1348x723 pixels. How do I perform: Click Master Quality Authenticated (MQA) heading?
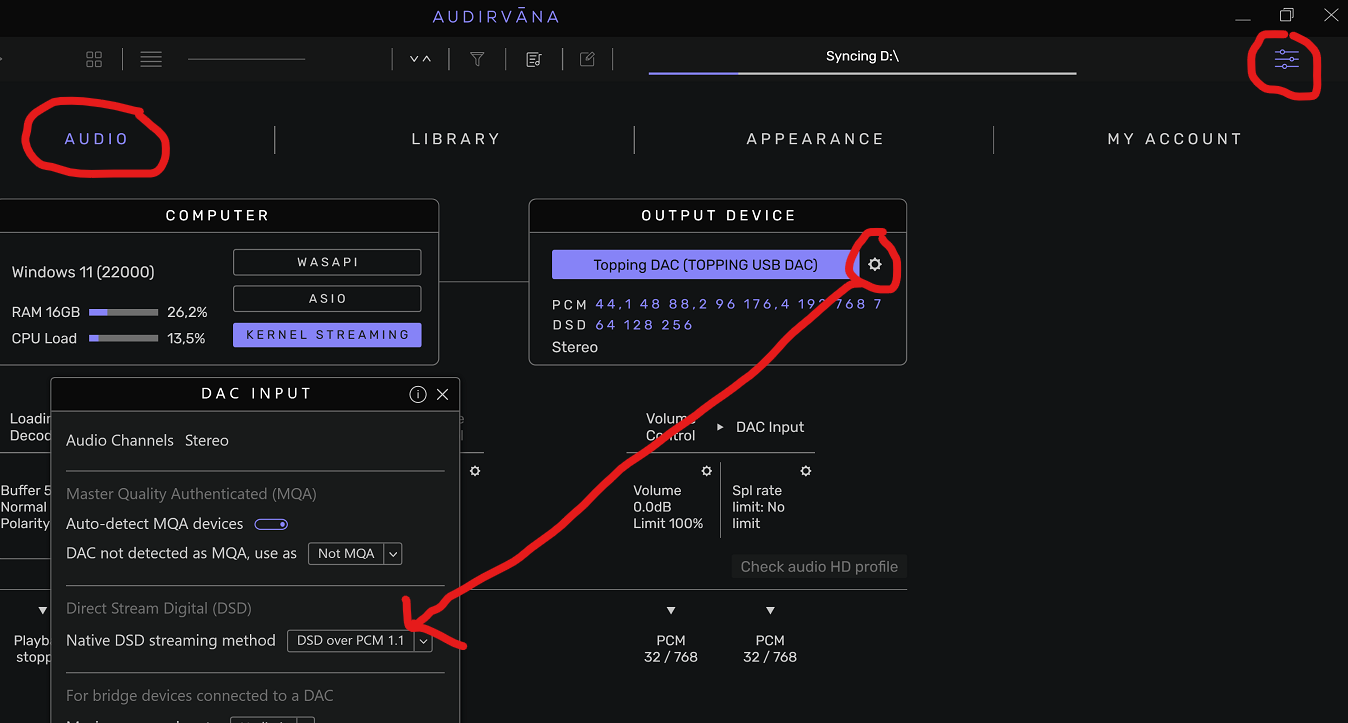pos(191,494)
